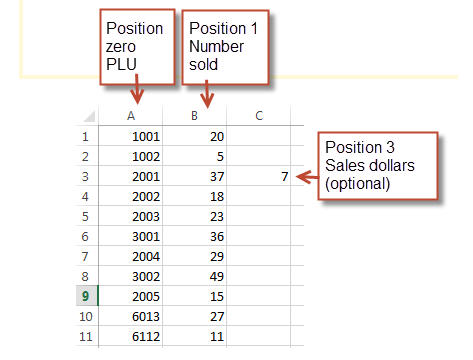Click the cell with value 27
The image size is (473, 360).
[x=194, y=316]
